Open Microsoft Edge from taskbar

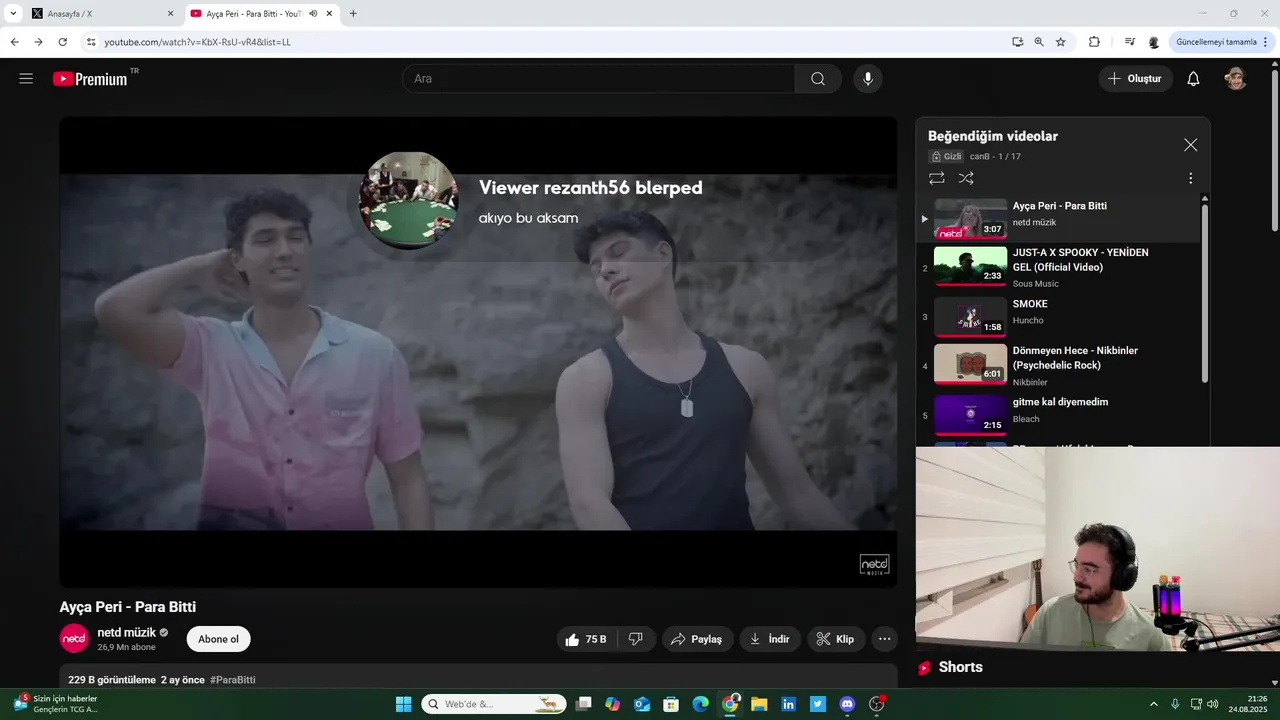click(701, 704)
